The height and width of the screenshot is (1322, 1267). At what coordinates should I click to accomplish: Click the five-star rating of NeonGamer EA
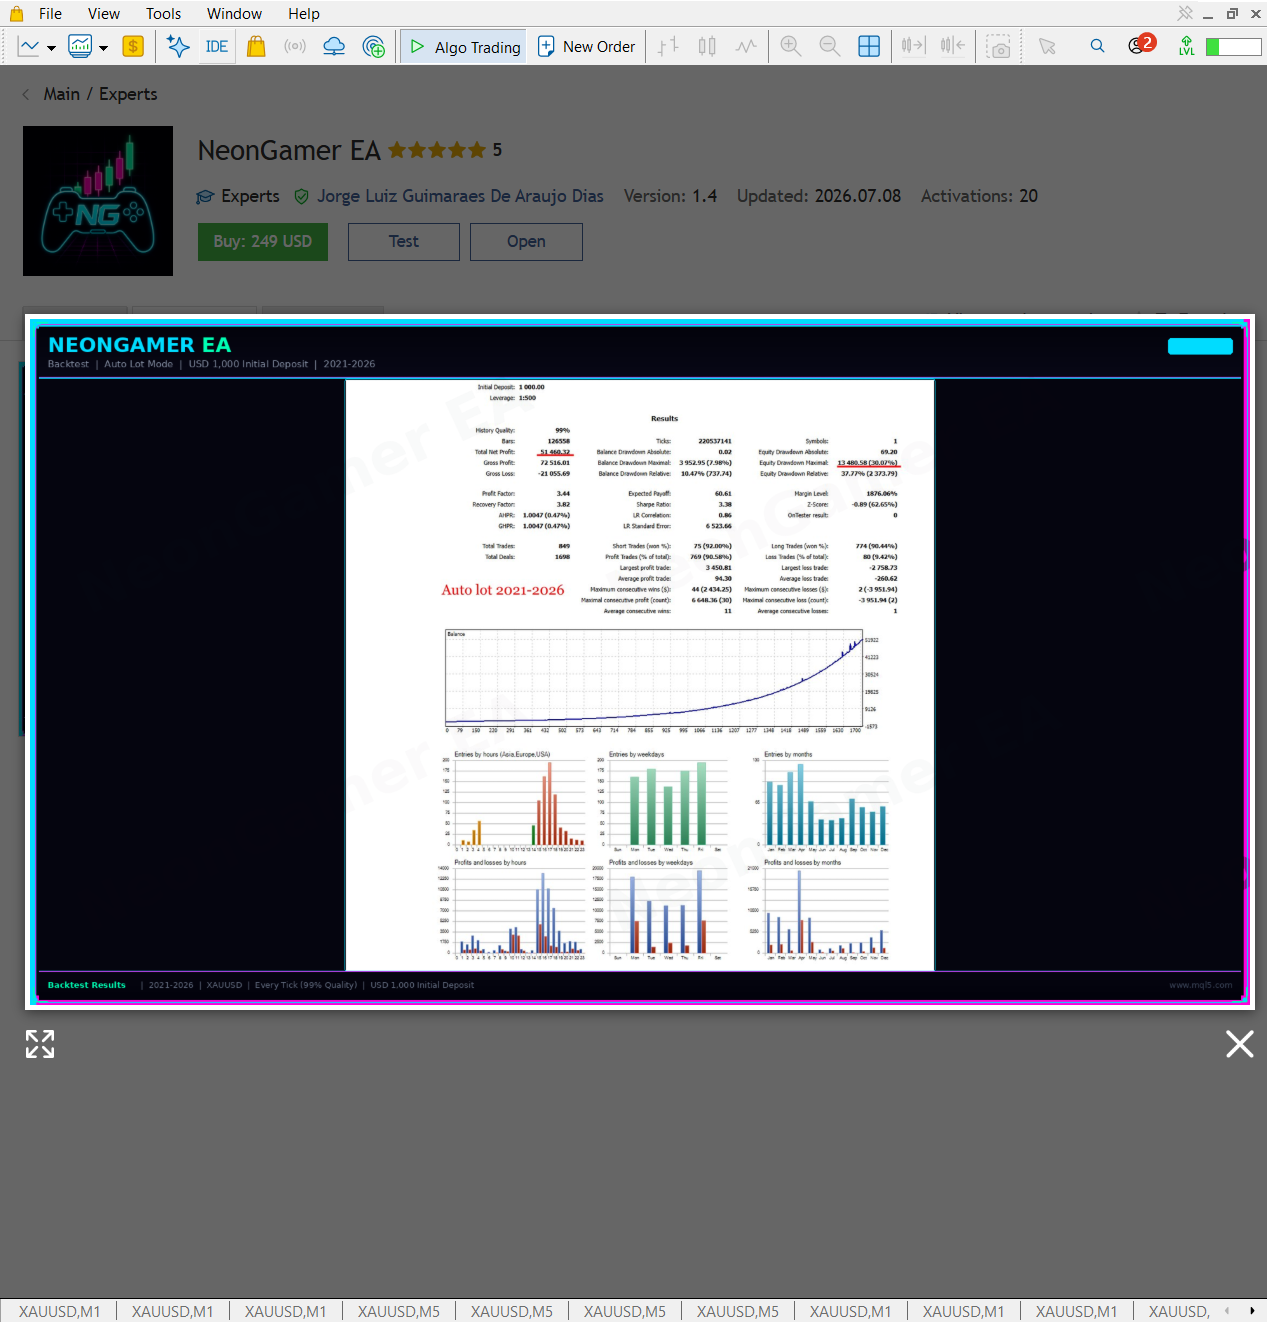tap(437, 150)
